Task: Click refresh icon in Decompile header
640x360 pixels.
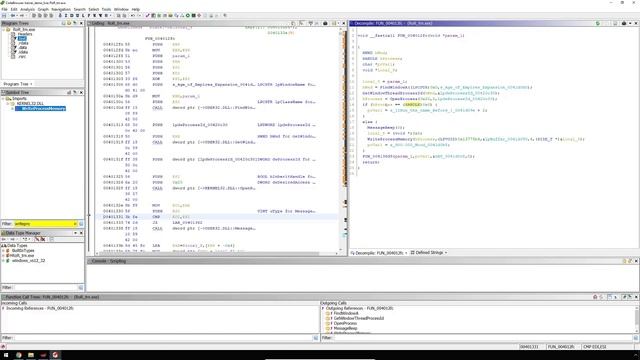Action: (598, 23)
